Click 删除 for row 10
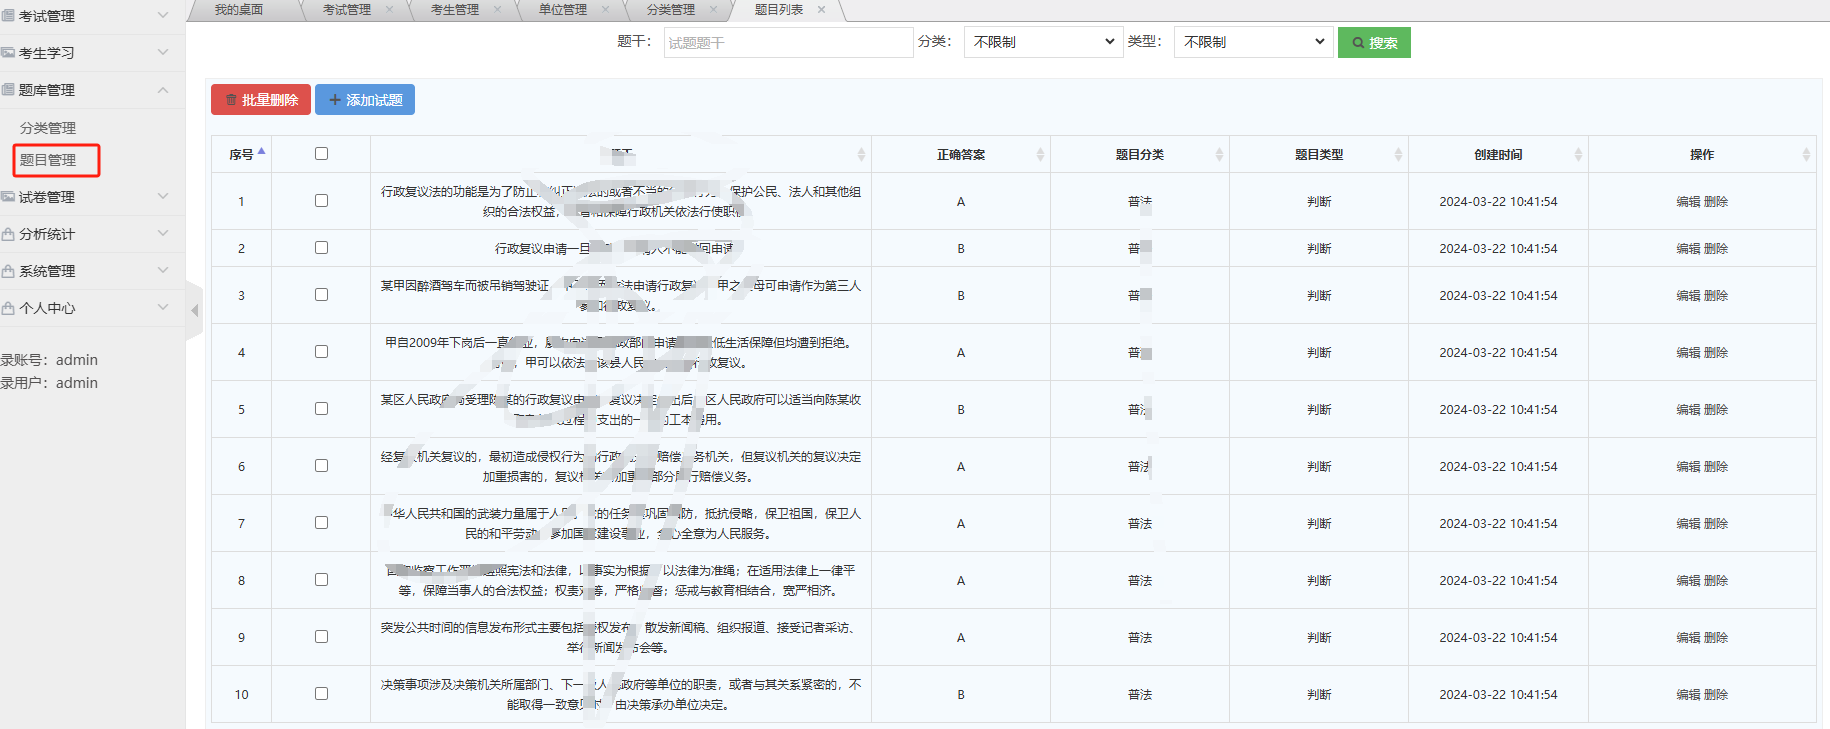Image resolution: width=1830 pixels, height=729 pixels. 1716,694
